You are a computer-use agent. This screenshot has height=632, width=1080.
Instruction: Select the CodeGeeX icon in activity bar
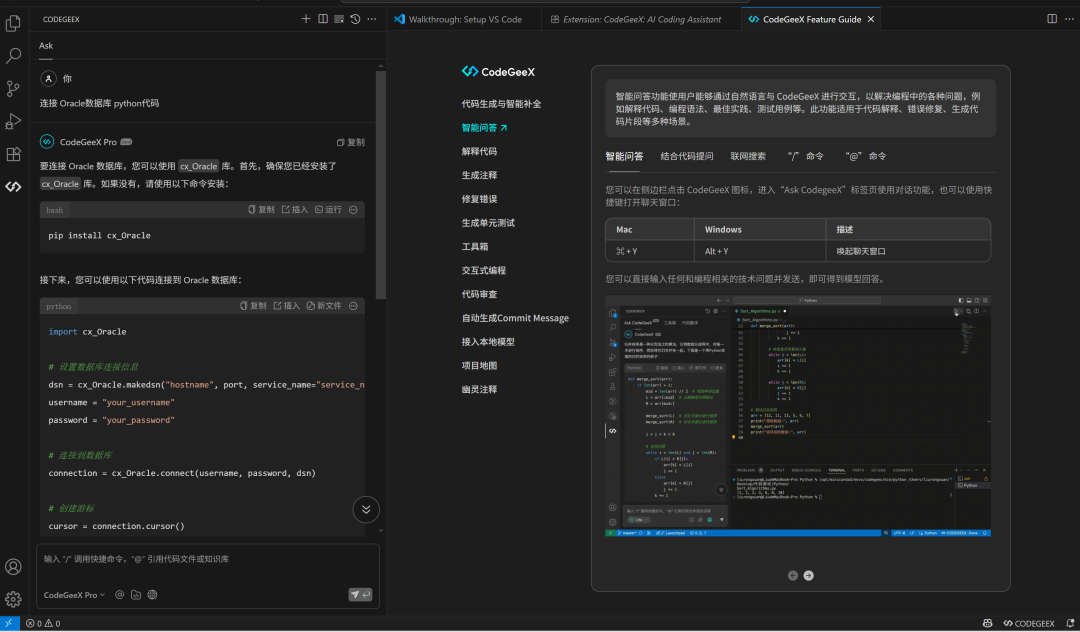point(13,187)
